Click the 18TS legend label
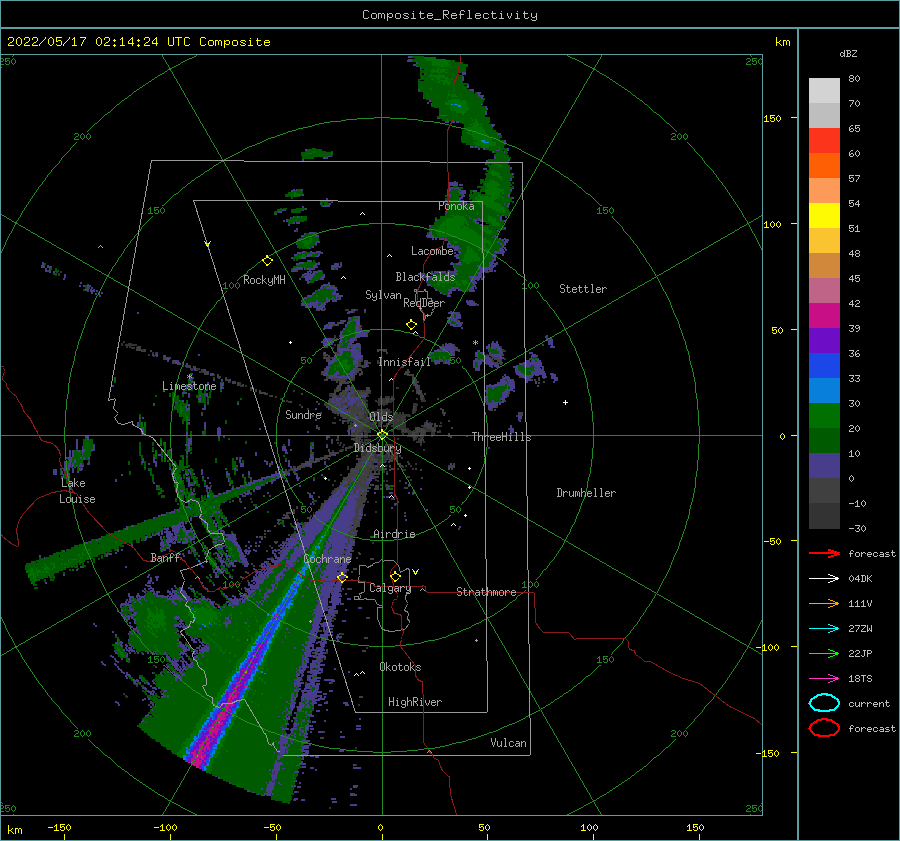Viewport: 900px width, 841px height. click(860, 679)
